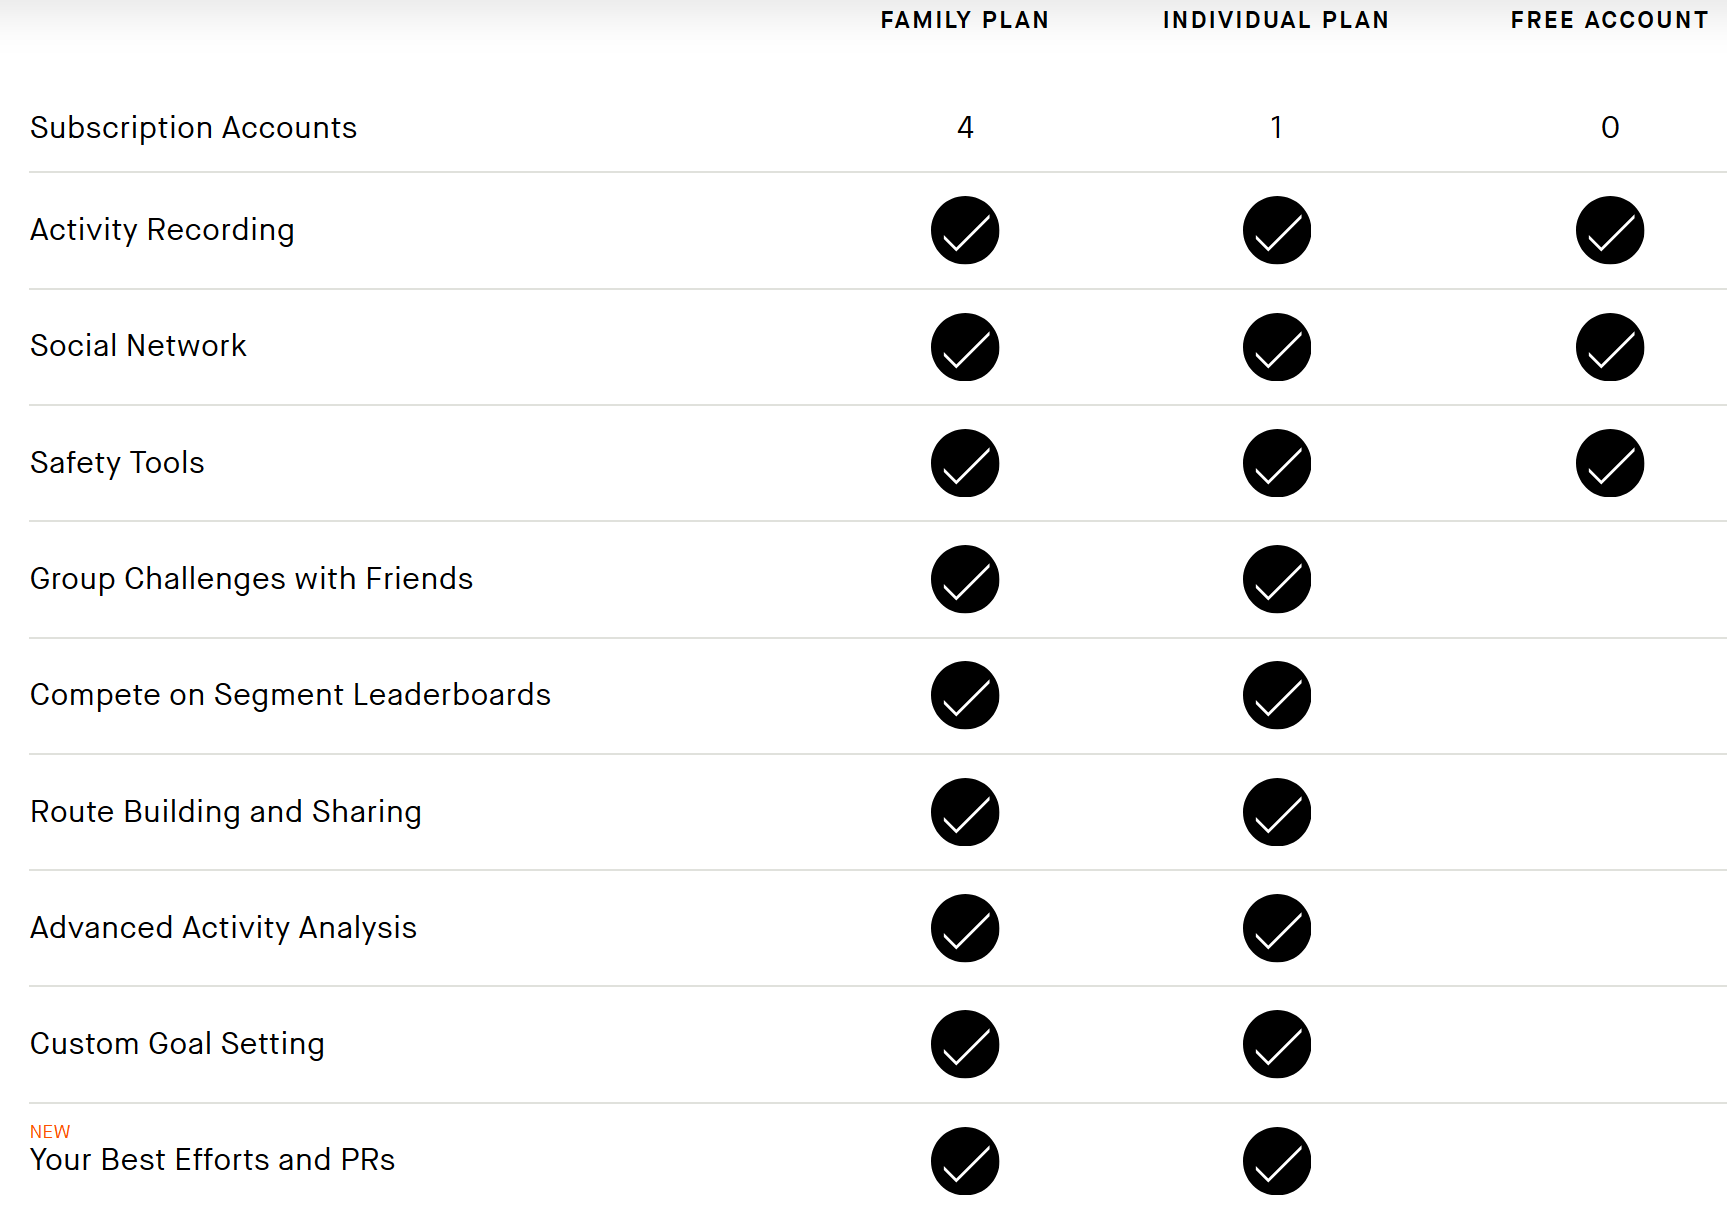Select the Free Account column header
The image size is (1727, 1207).
[x=1609, y=20]
